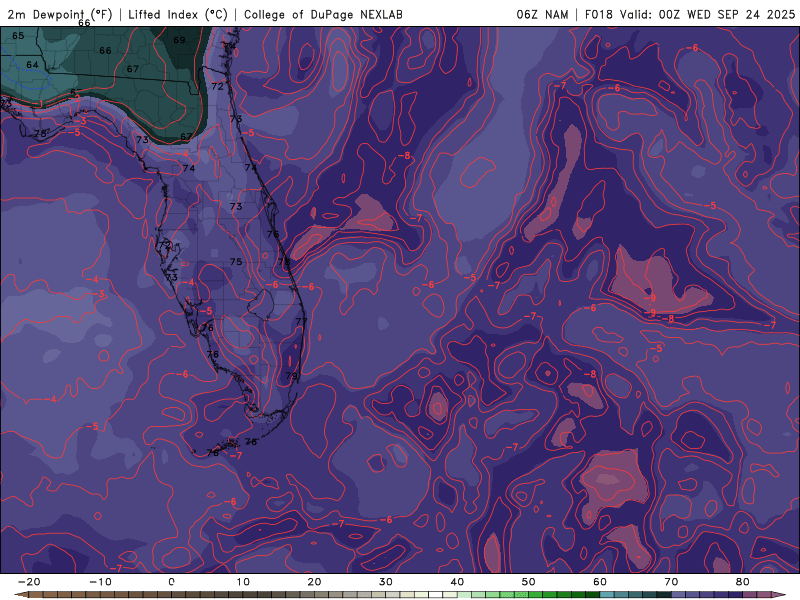Click the 30 label on the color scale

386,582
